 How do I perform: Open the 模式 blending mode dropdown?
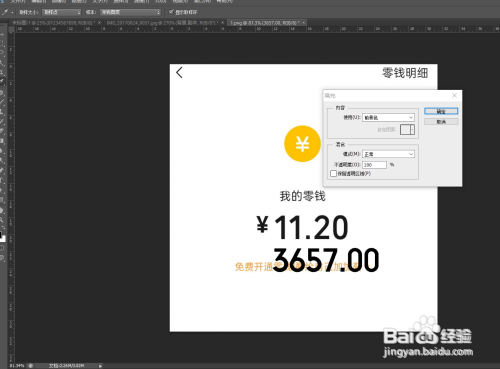[388, 154]
